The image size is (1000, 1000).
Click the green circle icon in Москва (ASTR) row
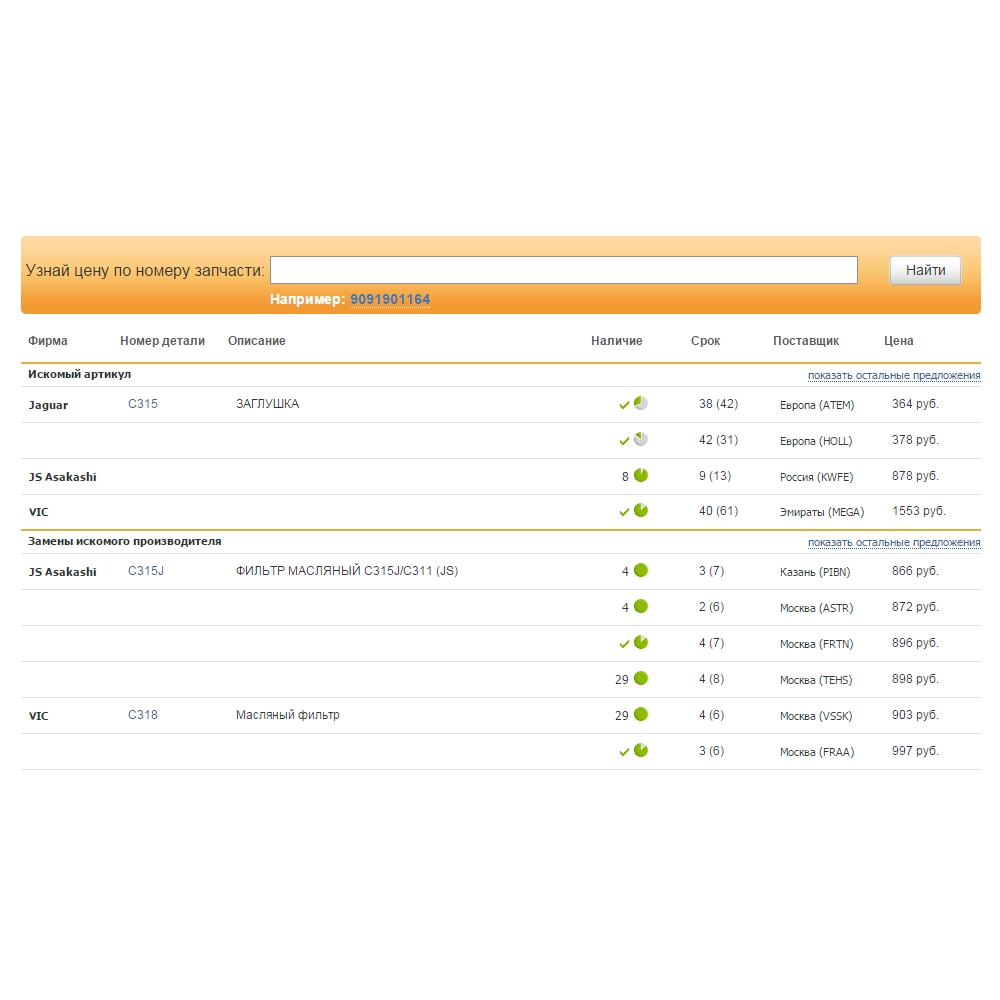(x=641, y=606)
